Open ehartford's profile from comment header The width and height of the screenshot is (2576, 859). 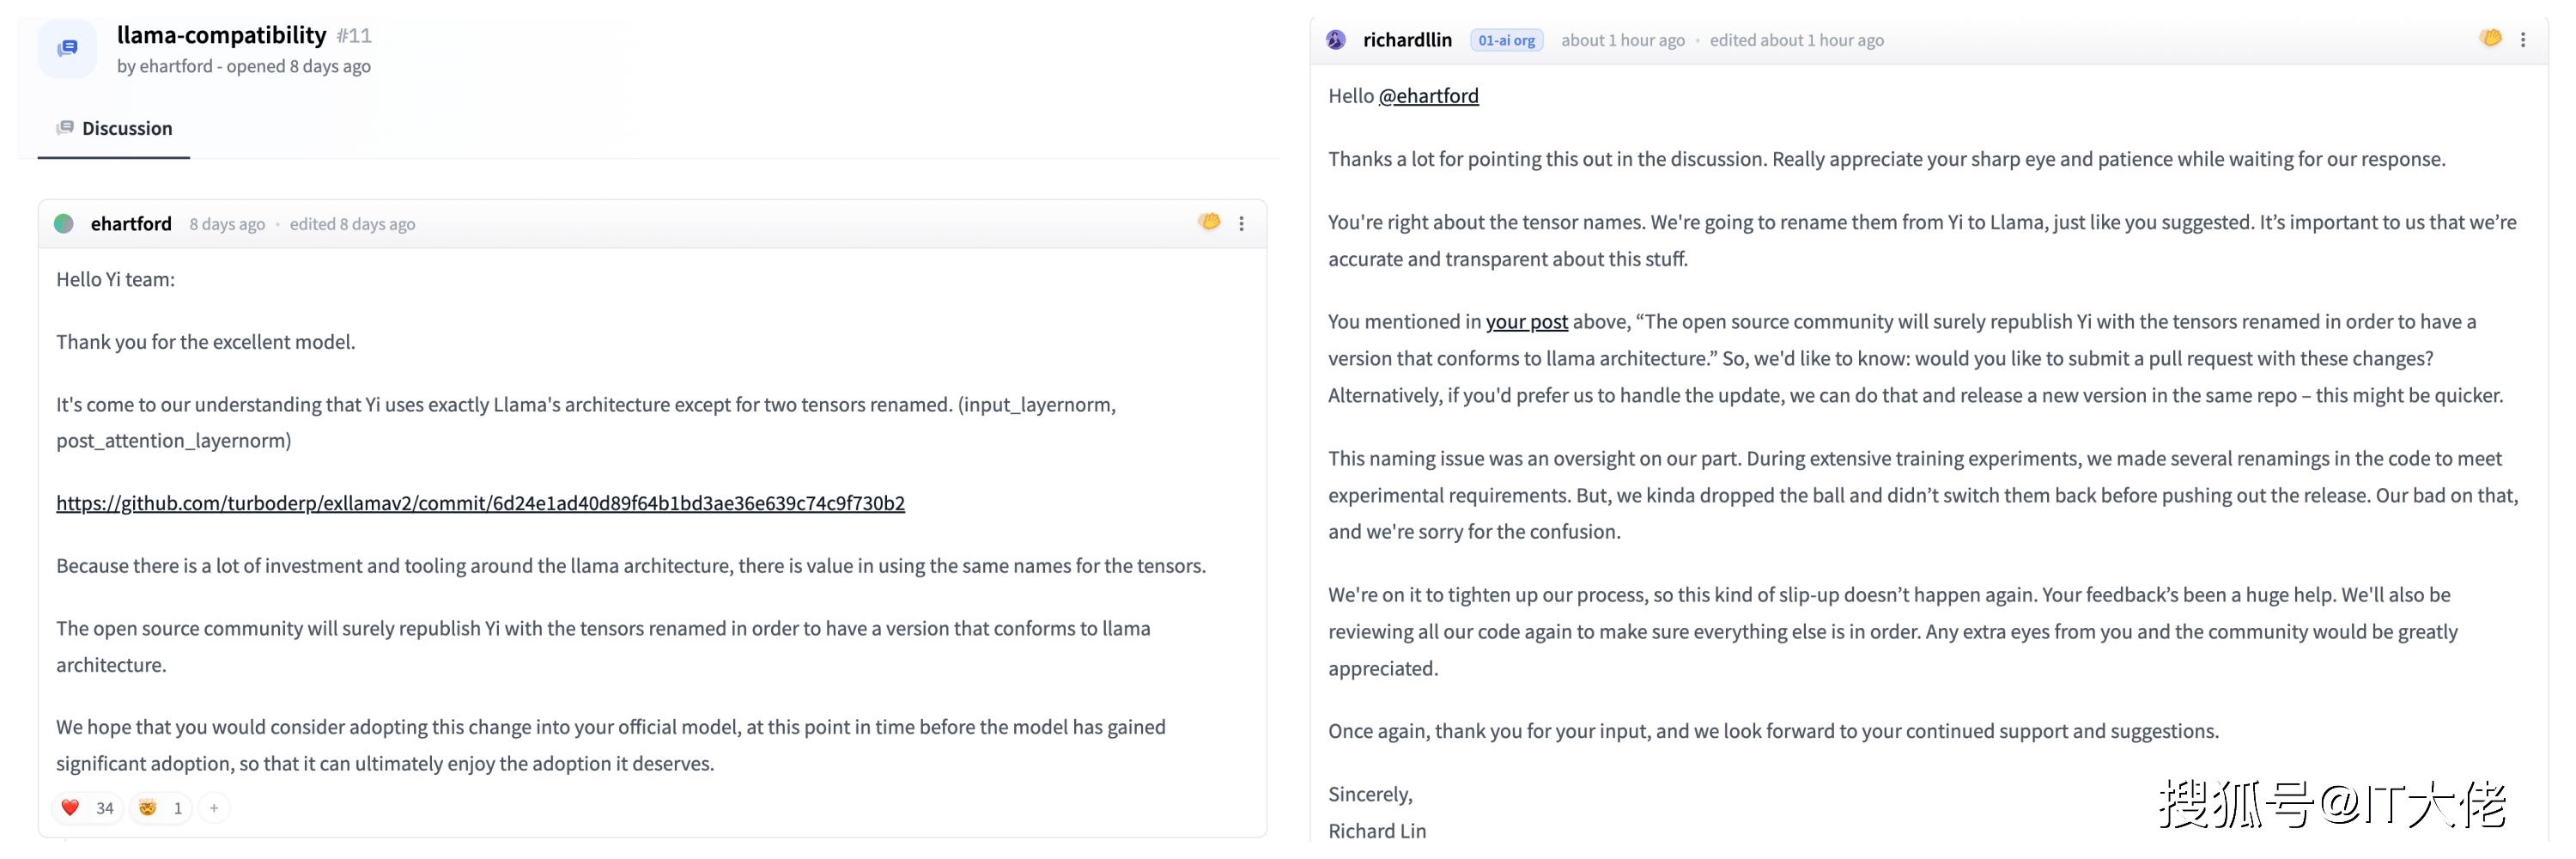tap(130, 224)
